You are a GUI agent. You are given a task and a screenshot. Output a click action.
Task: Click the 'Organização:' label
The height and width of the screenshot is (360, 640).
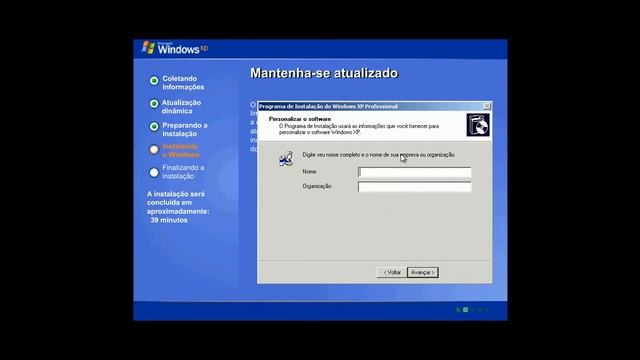click(x=317, y=186)
